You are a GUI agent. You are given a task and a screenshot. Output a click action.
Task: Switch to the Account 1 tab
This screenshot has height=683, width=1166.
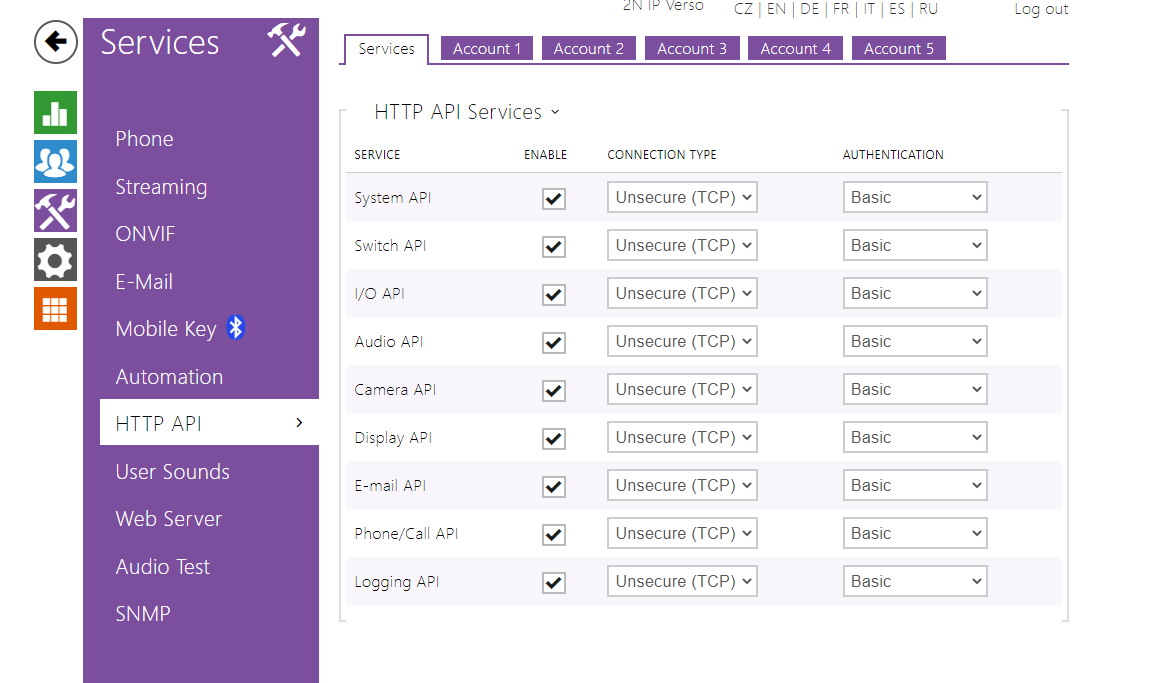[x=486, y=49]
